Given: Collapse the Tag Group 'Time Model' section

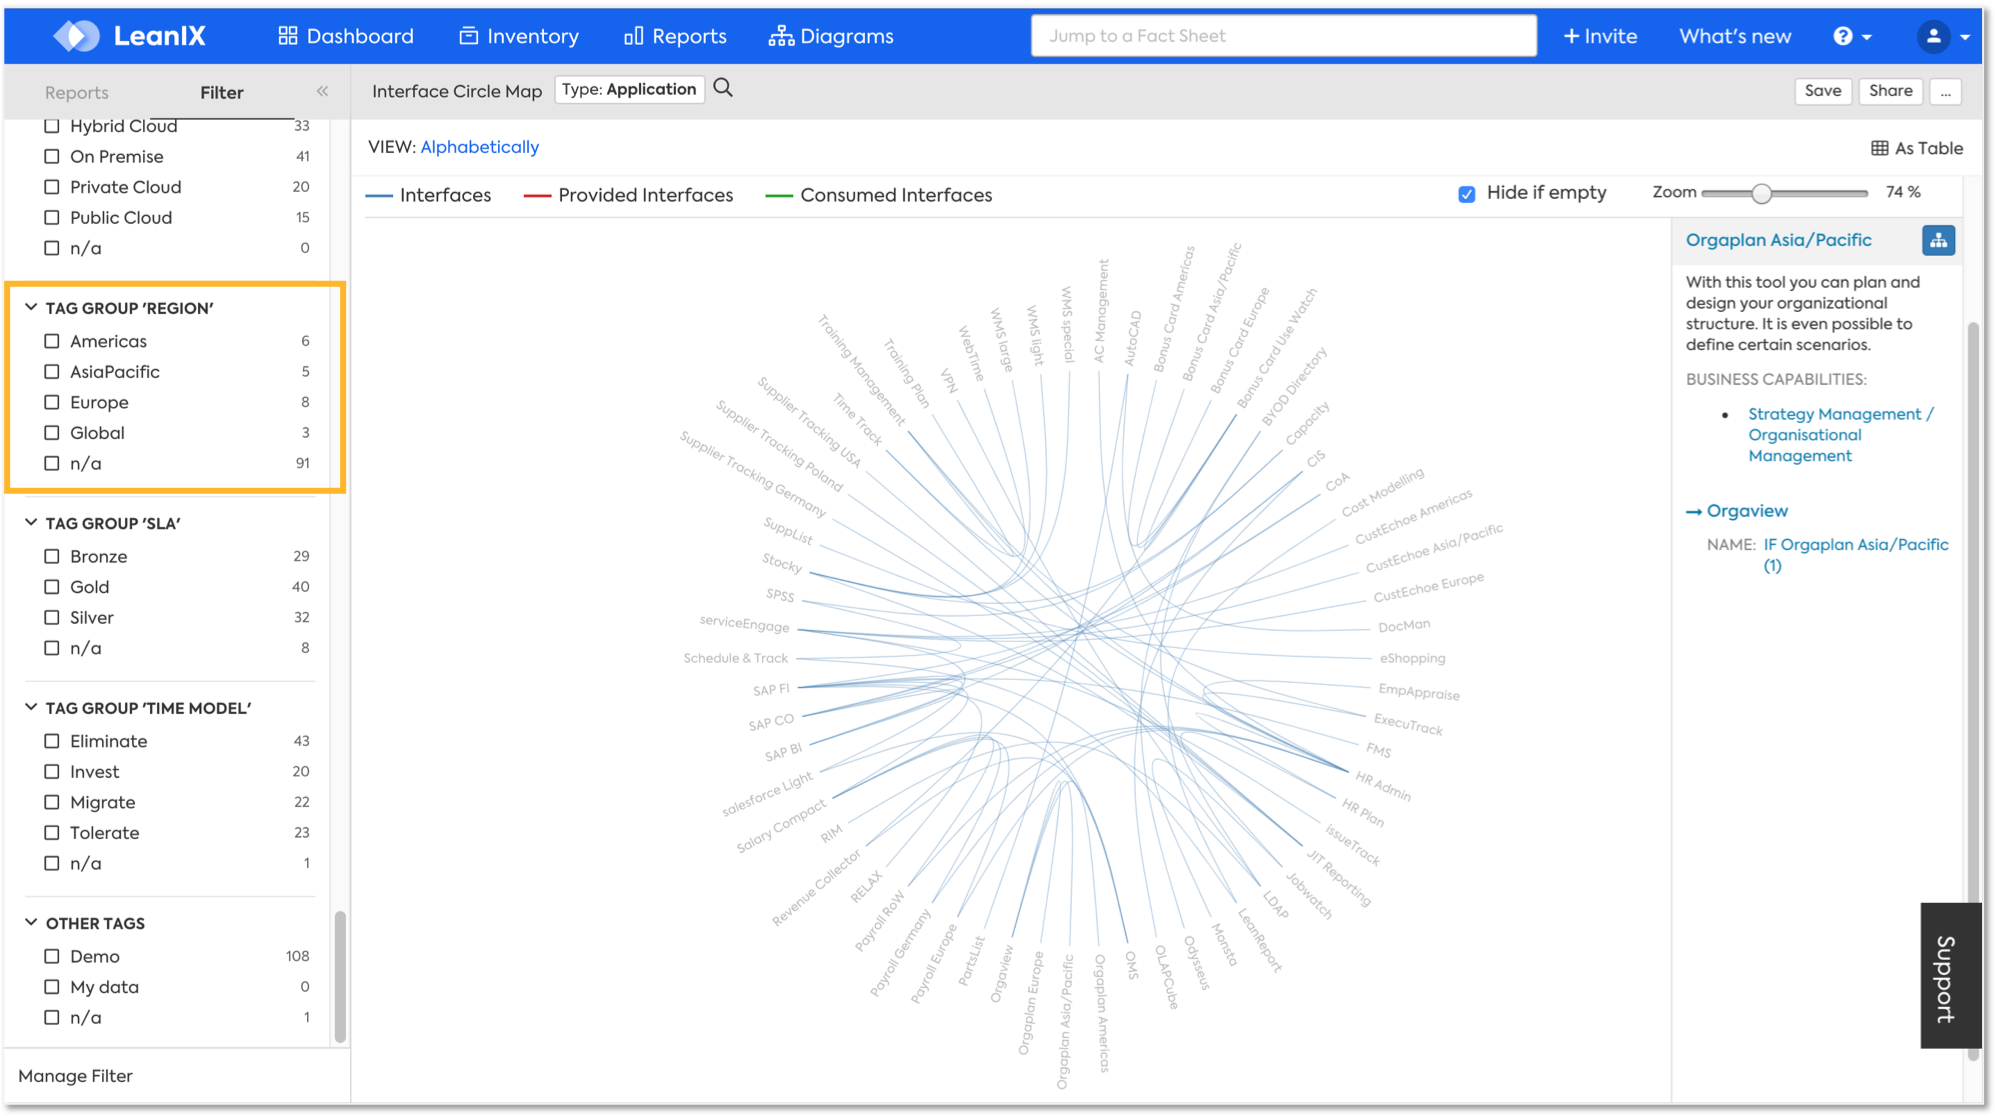Looking at the screenshot, I should point(31,708).
